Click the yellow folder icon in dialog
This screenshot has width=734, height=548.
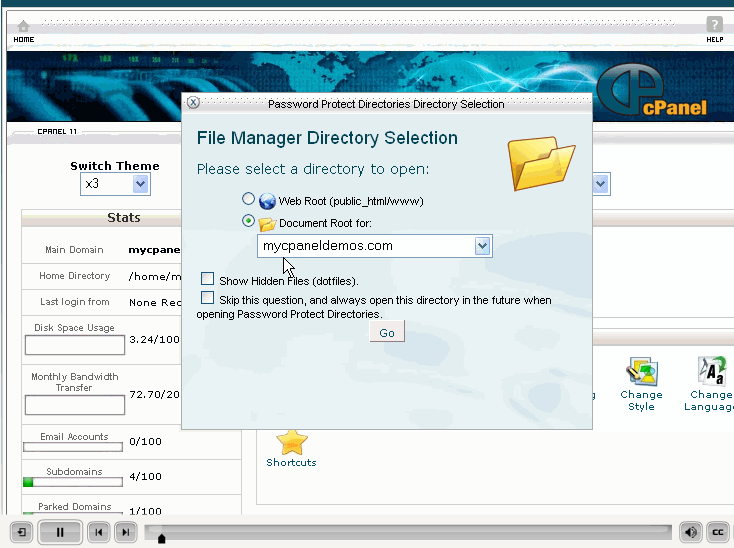coord(541,163)
